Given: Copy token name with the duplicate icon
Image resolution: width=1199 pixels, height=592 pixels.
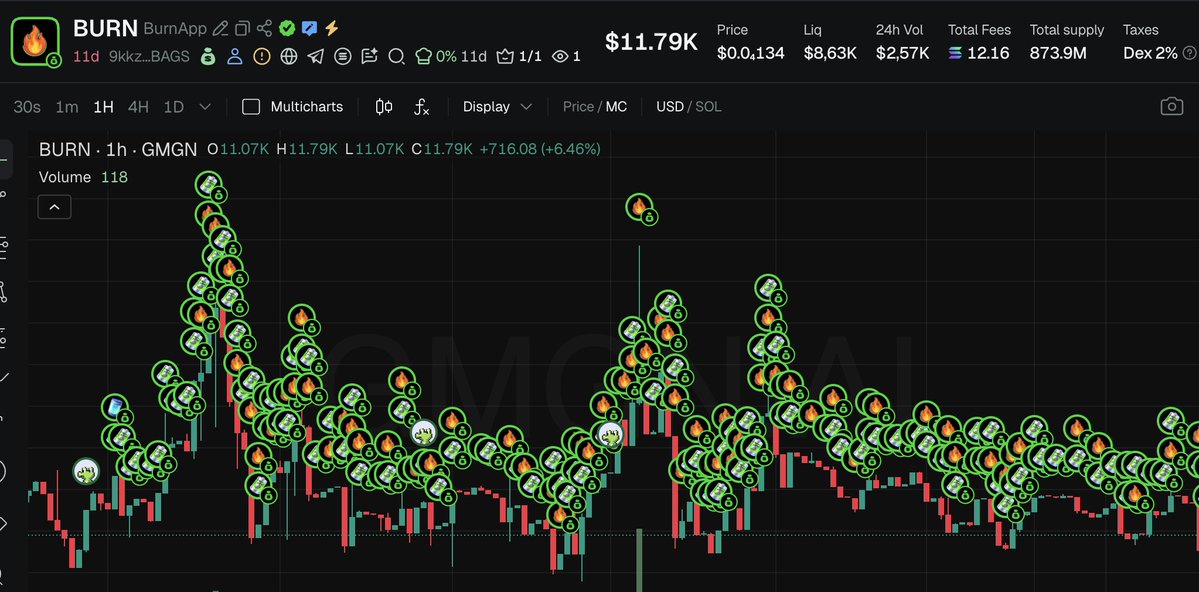Looking at the screenshot, I should [242, 29].
